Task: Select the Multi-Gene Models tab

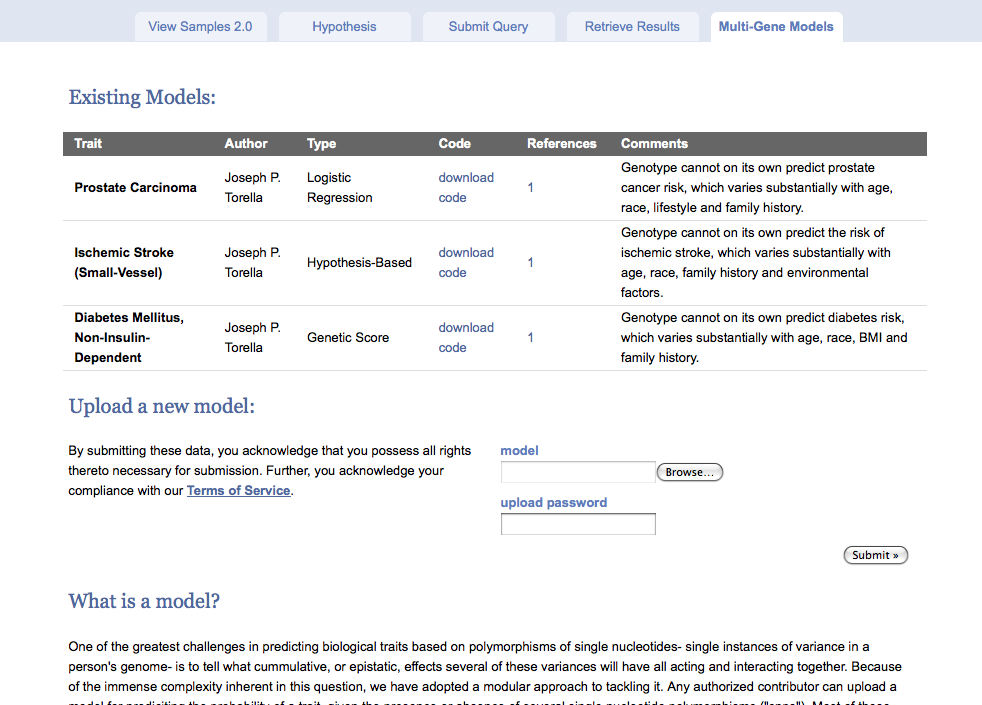Action: pyautogui.click(x=776, y=27)
